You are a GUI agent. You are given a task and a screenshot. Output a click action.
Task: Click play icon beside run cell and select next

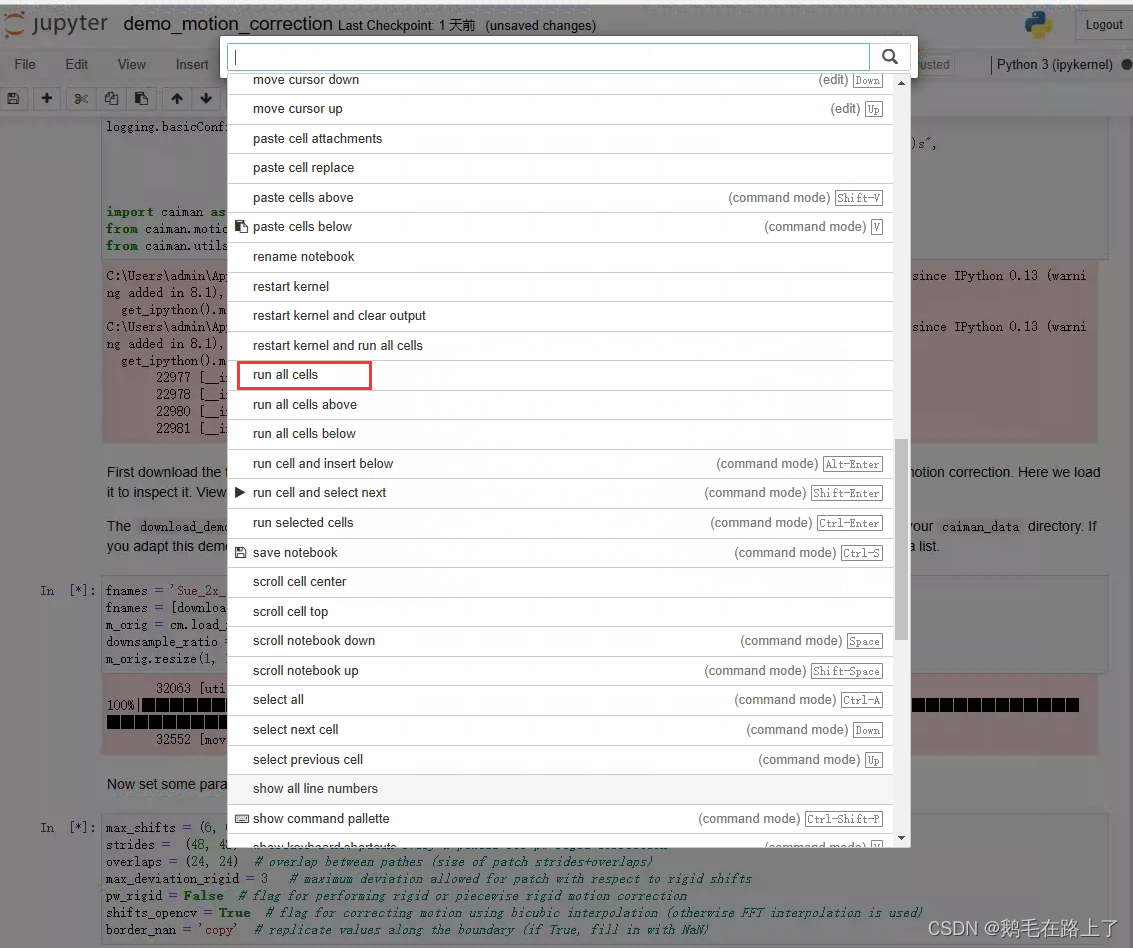(x=241, y=493)
